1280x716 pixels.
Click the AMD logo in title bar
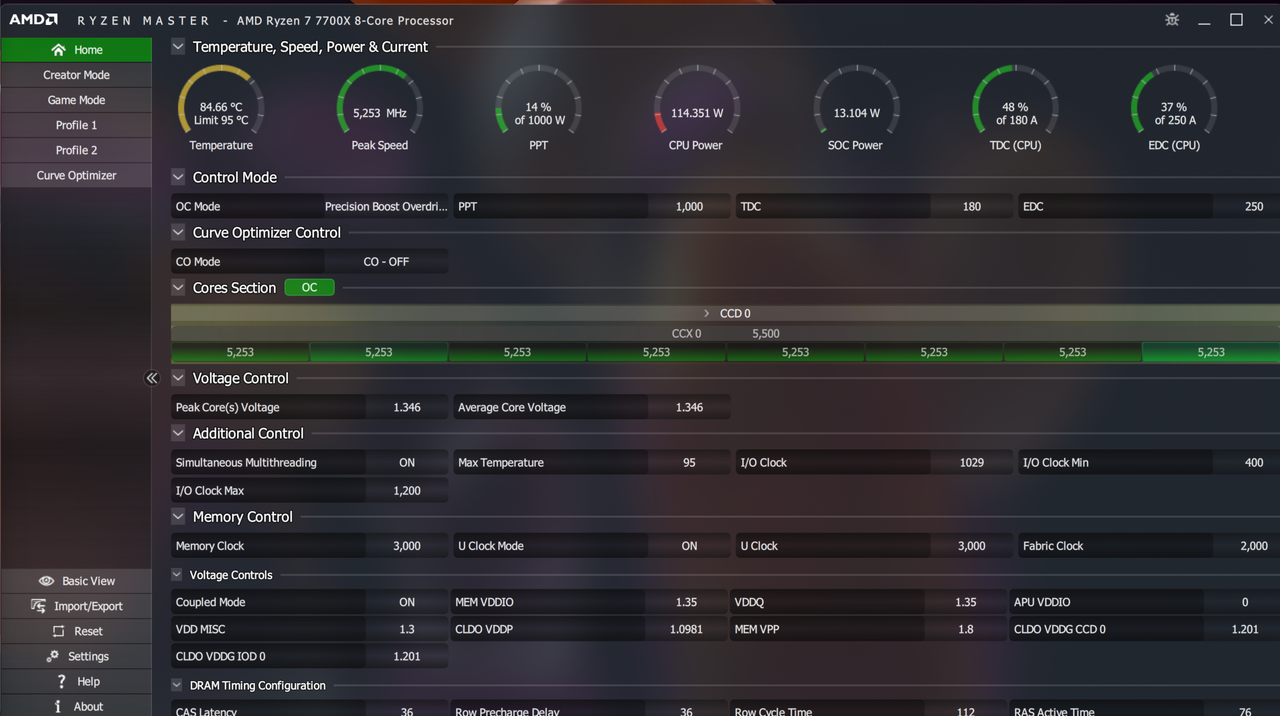coord(34,20)
